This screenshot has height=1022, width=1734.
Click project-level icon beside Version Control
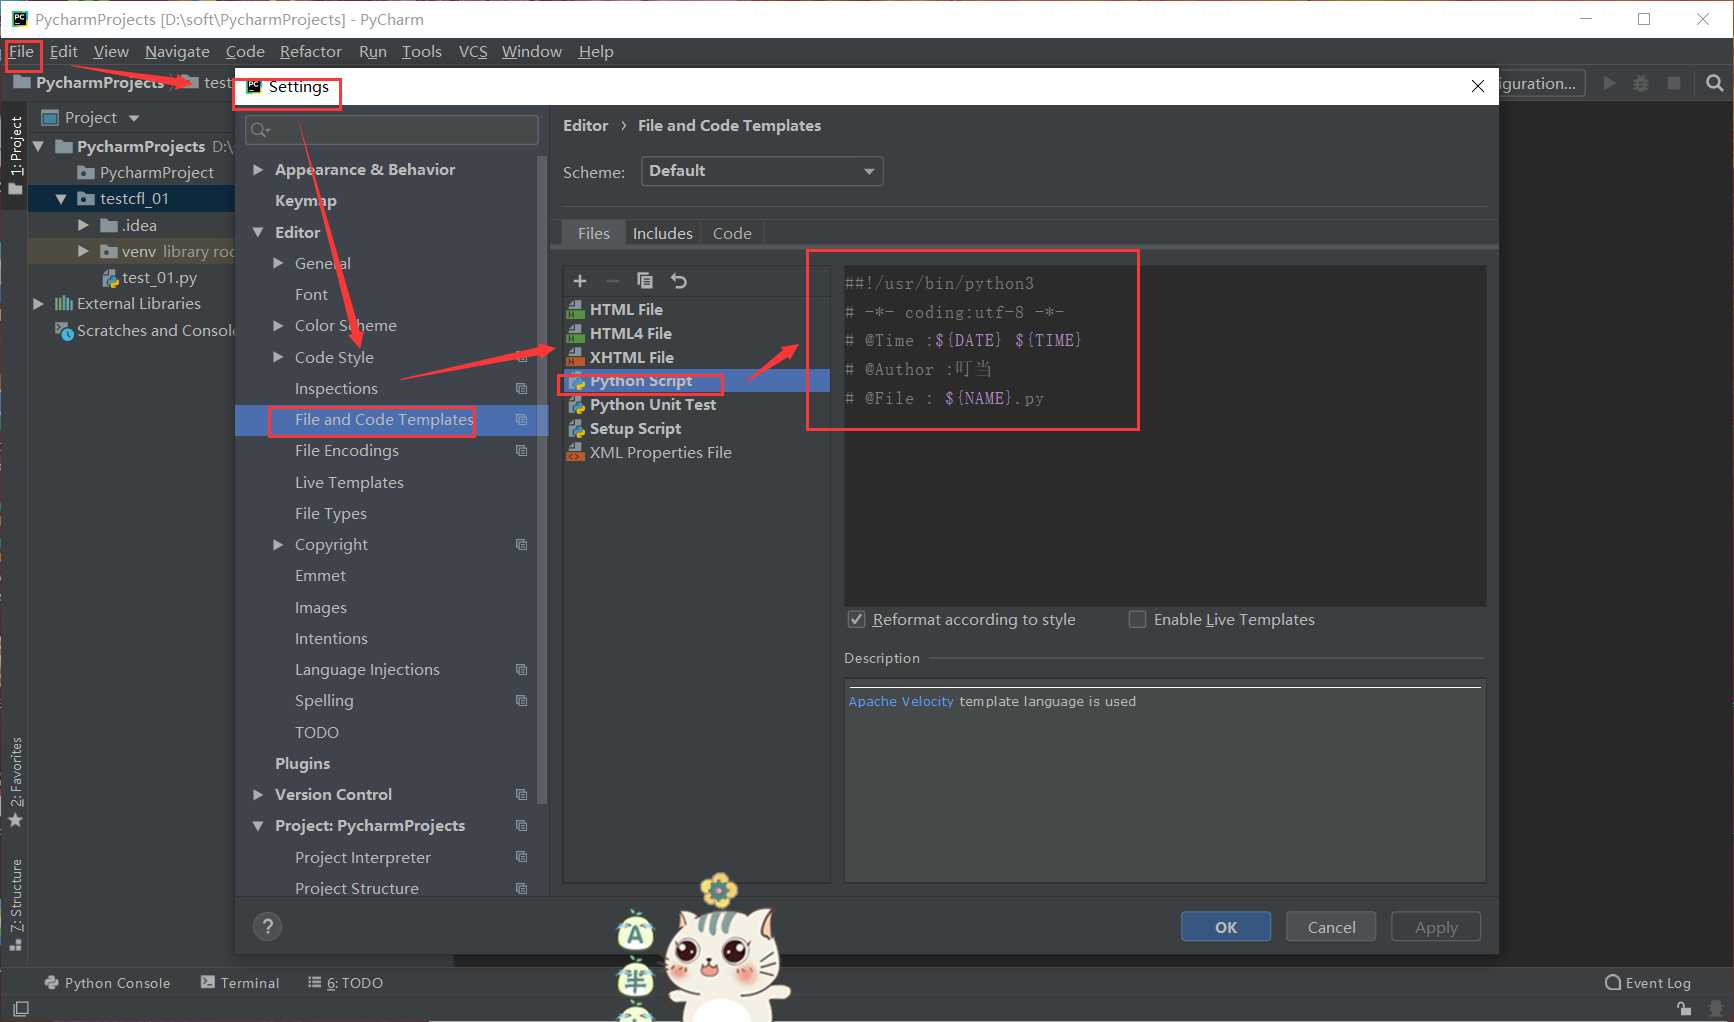click(521, 794)
